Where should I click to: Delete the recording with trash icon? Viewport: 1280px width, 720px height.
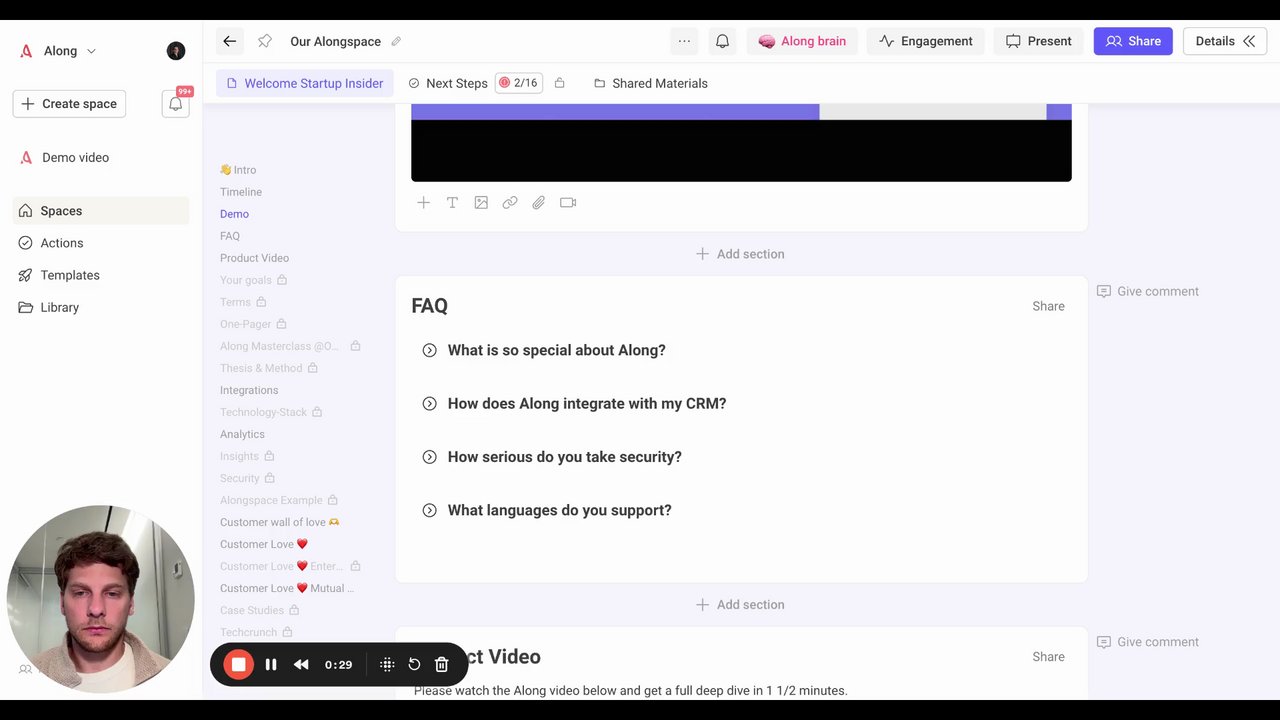click(441, 664)
